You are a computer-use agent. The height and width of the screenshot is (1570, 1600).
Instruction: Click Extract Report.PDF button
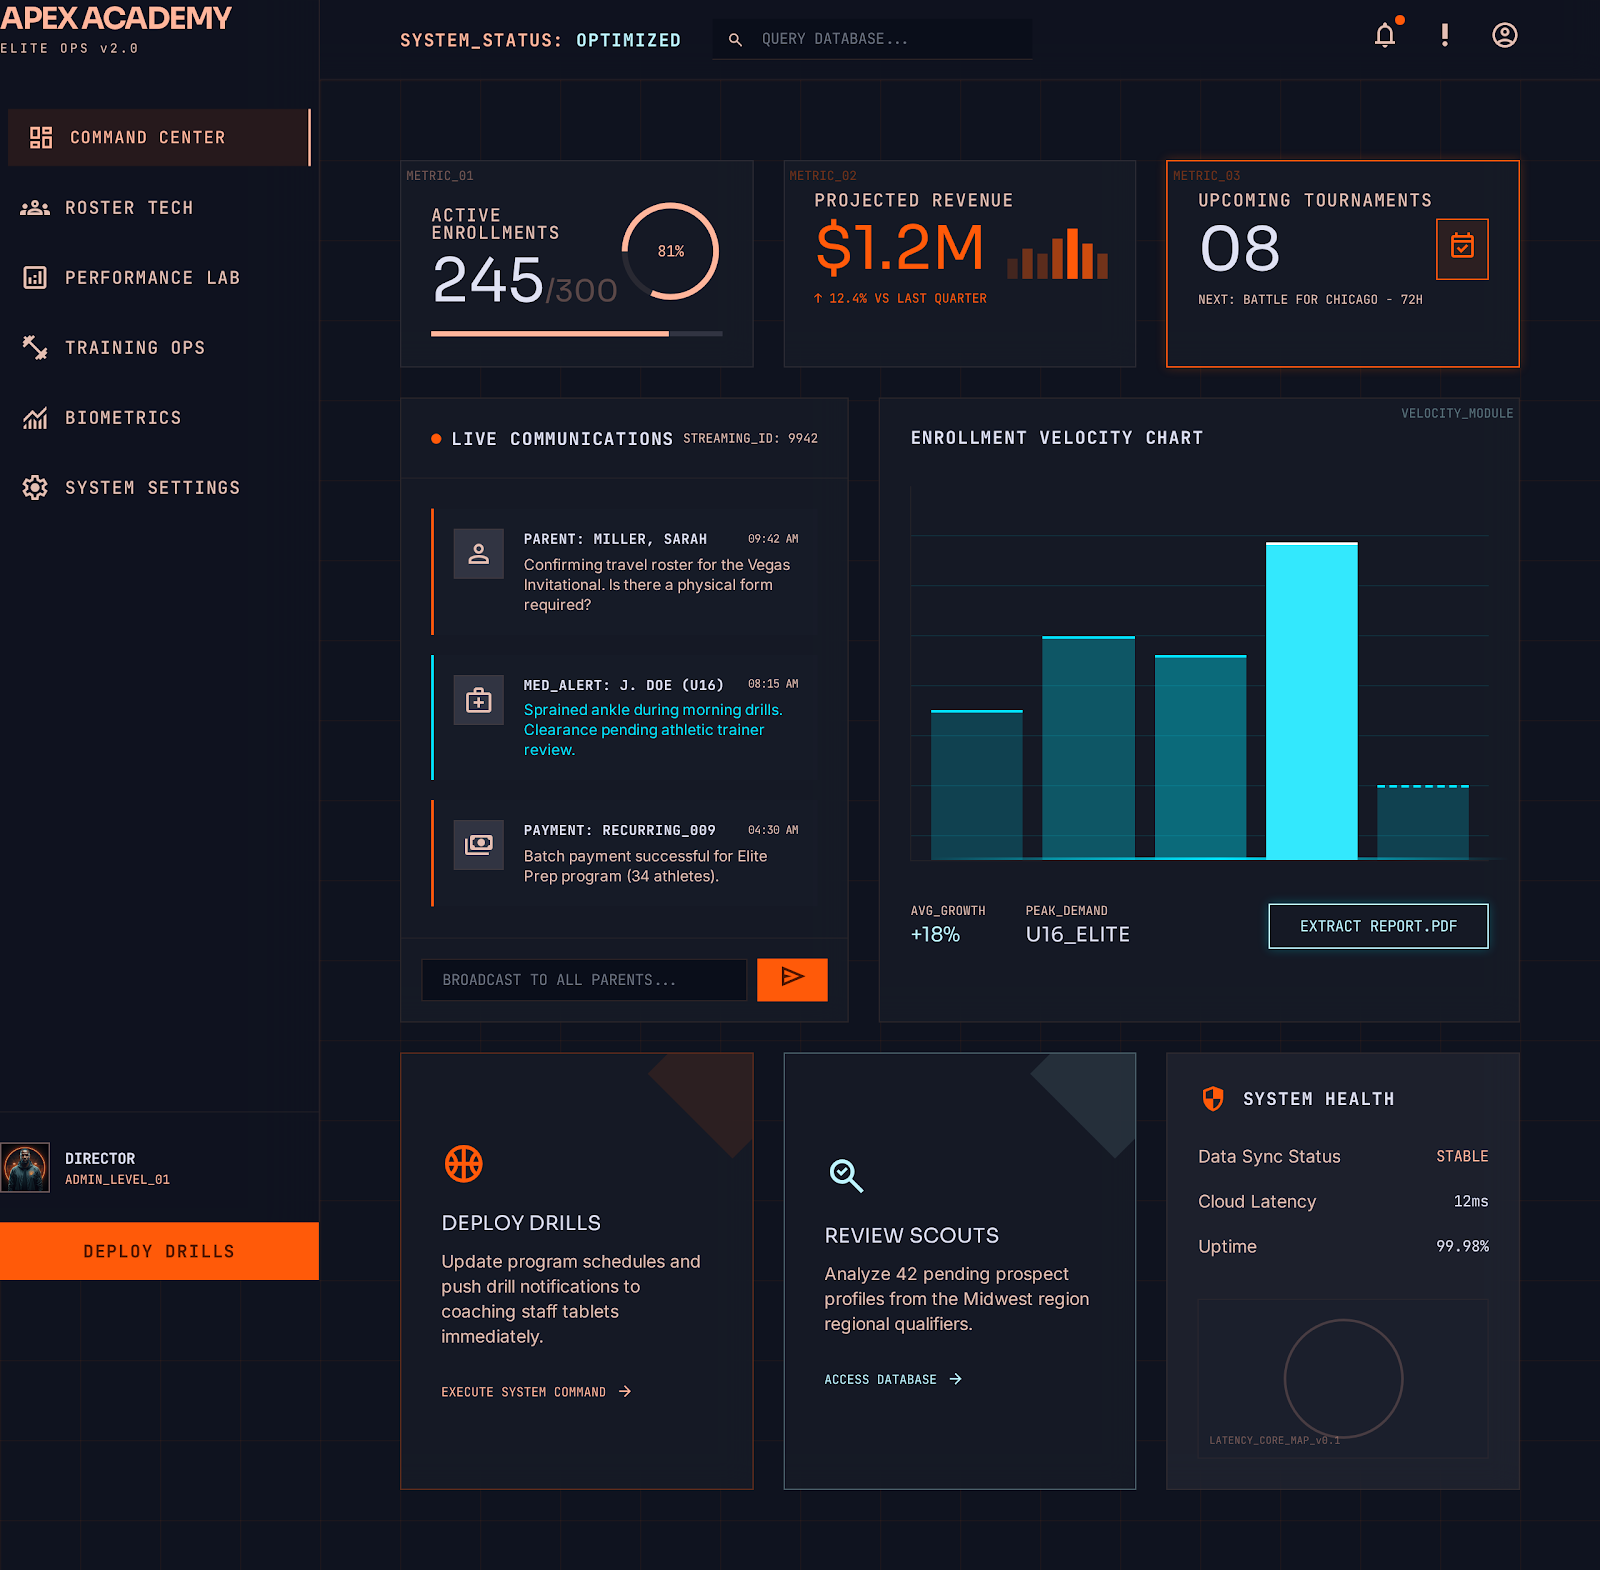pos(1378,926)
